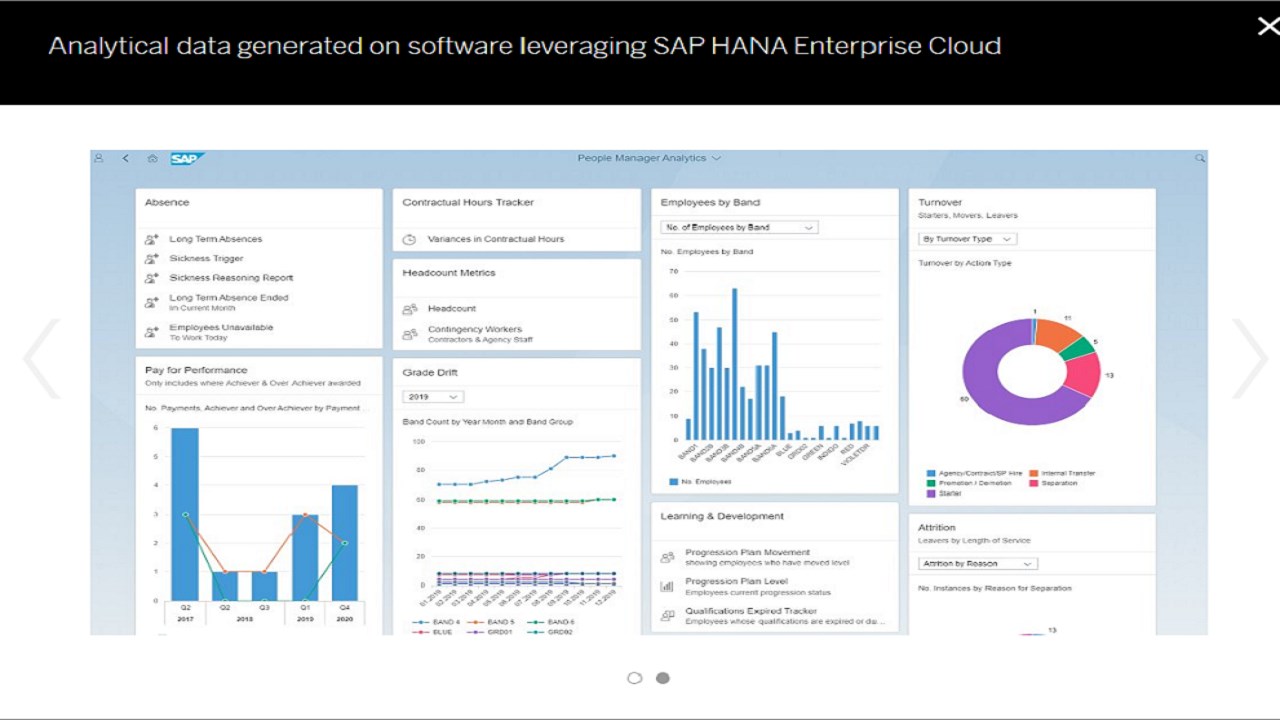This screenshot has height=720, width=1280.
Task: Click the Headcount people icon
Action: coord(410,309)
